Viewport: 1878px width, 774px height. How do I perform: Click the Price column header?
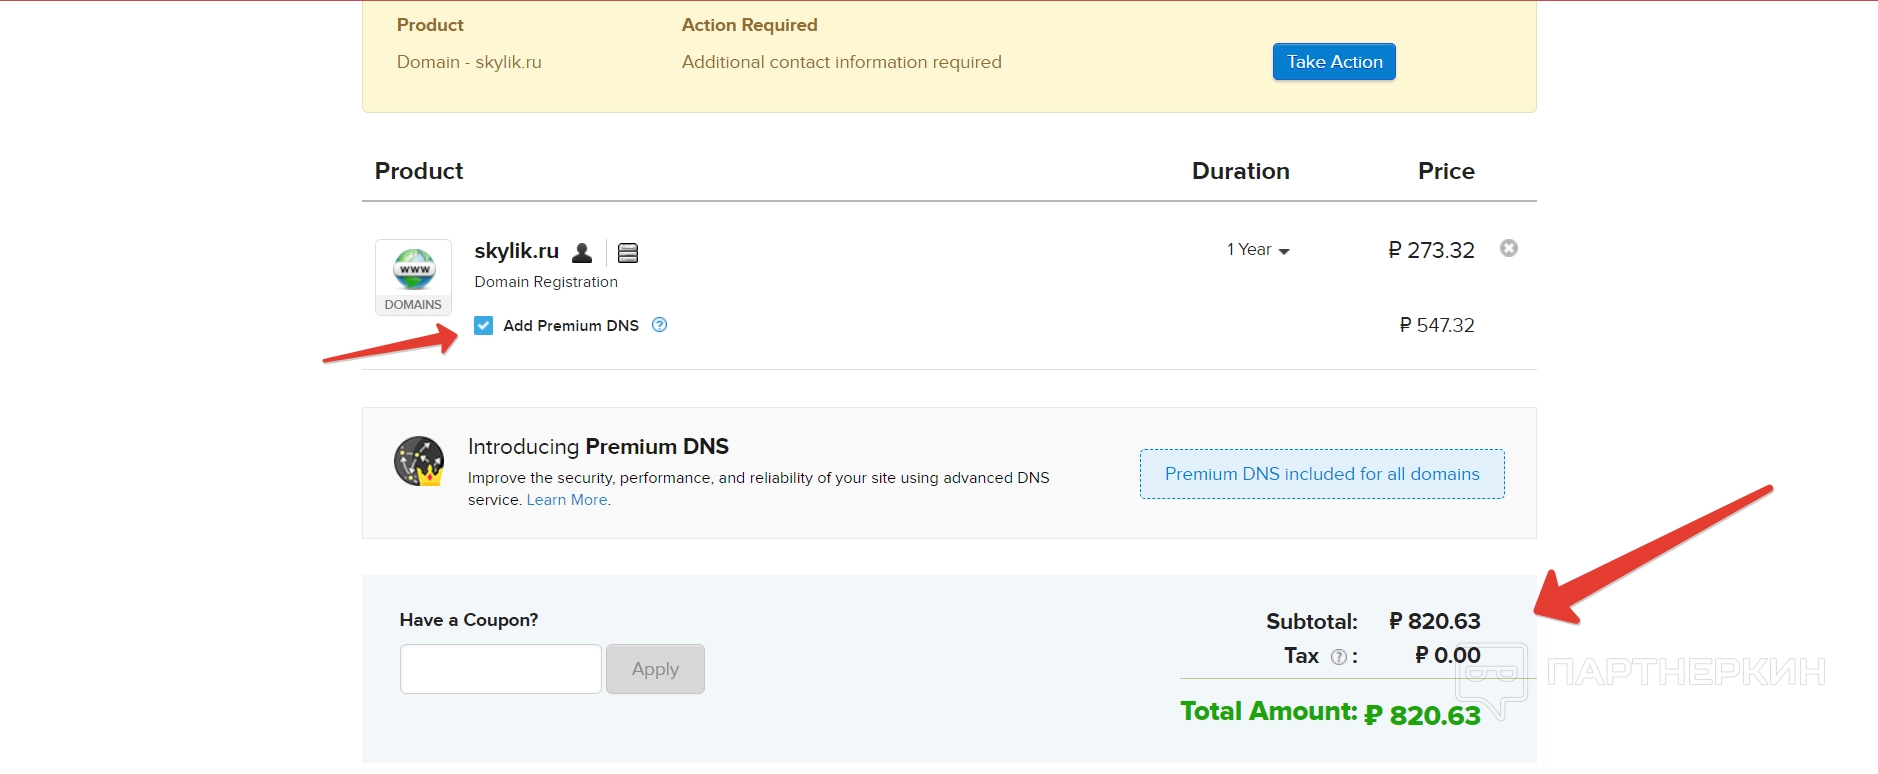pos(1446,171)
